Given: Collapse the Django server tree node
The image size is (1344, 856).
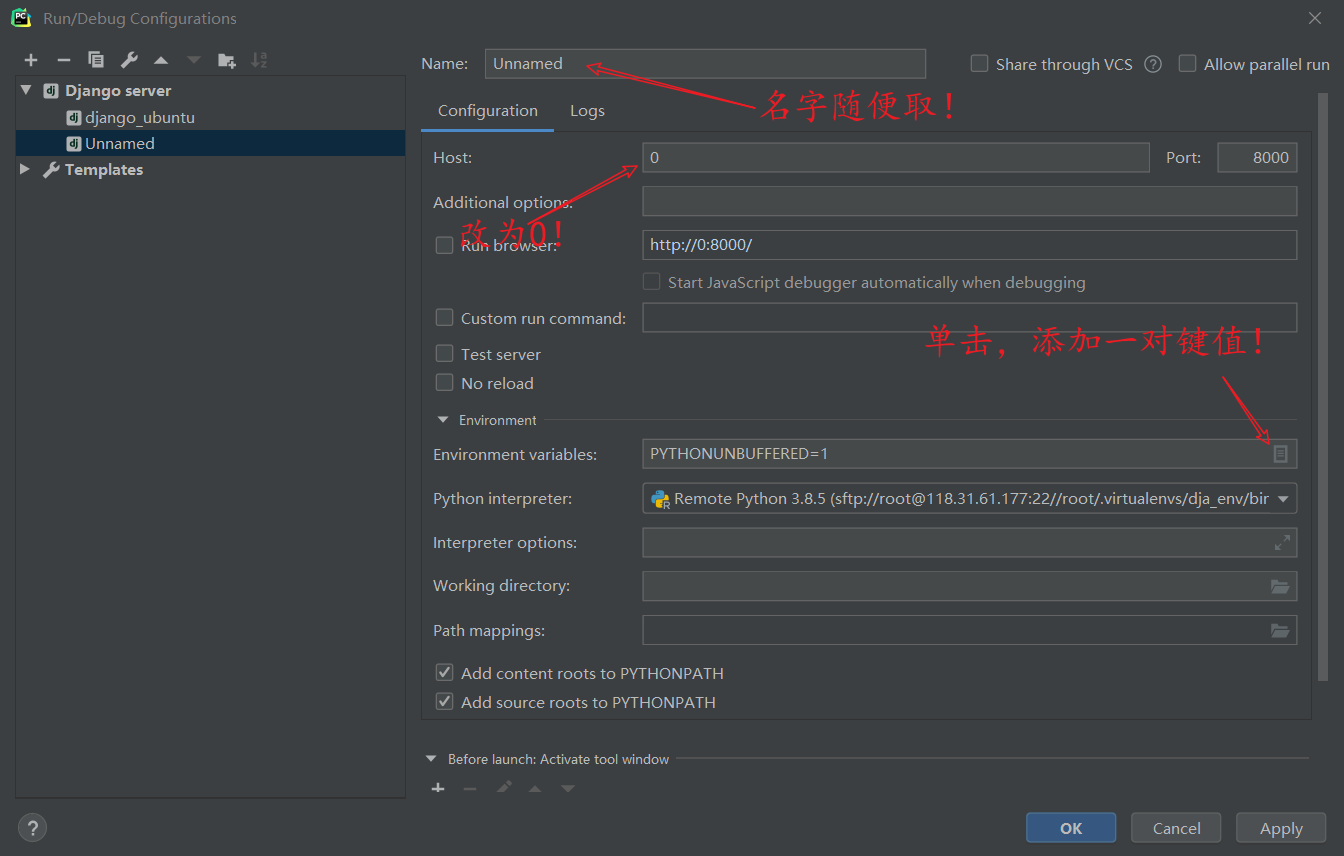Looking at the screenshot, I should point(26,91).
